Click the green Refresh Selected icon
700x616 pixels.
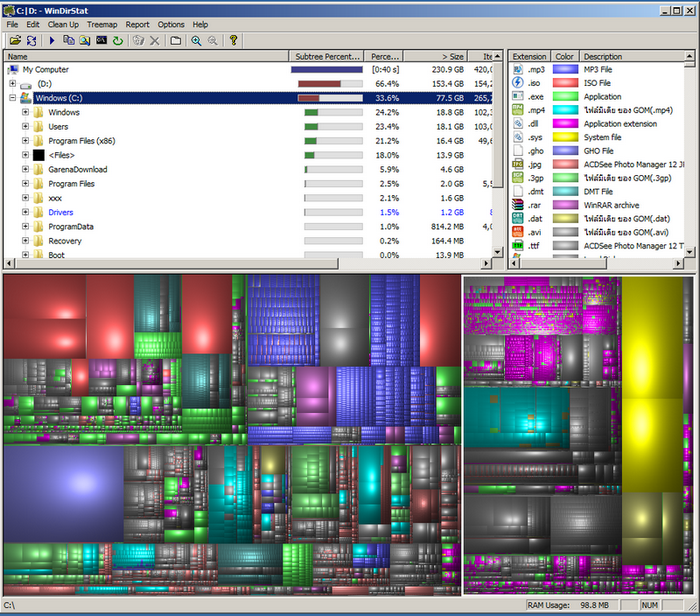(x=118, y=40)
